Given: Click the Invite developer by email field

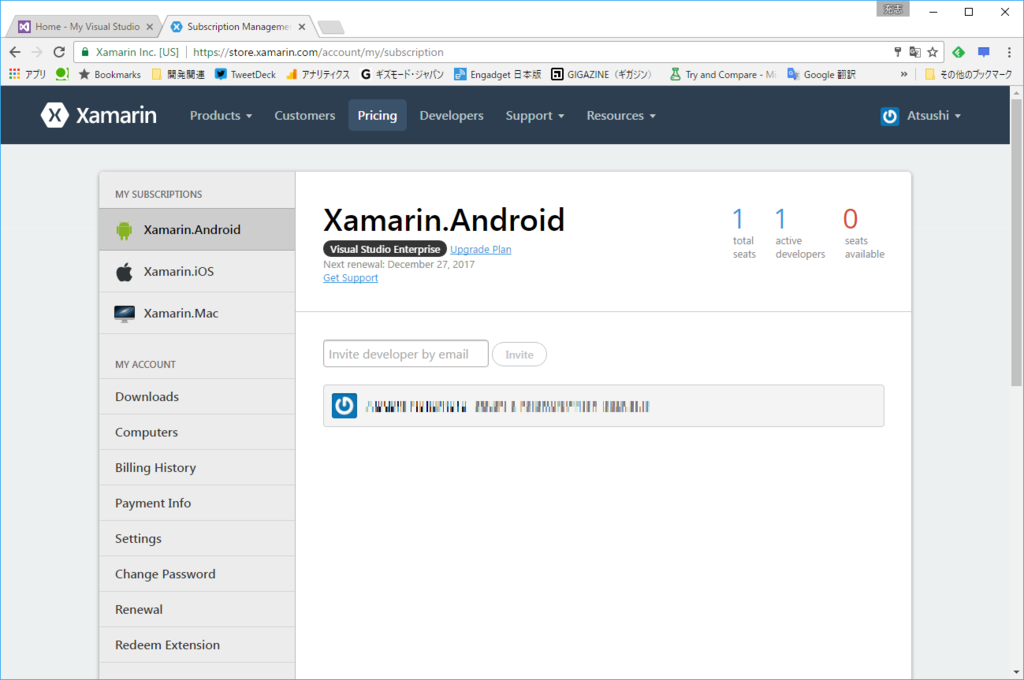Looking at the screenshot, I should [406, 353].
